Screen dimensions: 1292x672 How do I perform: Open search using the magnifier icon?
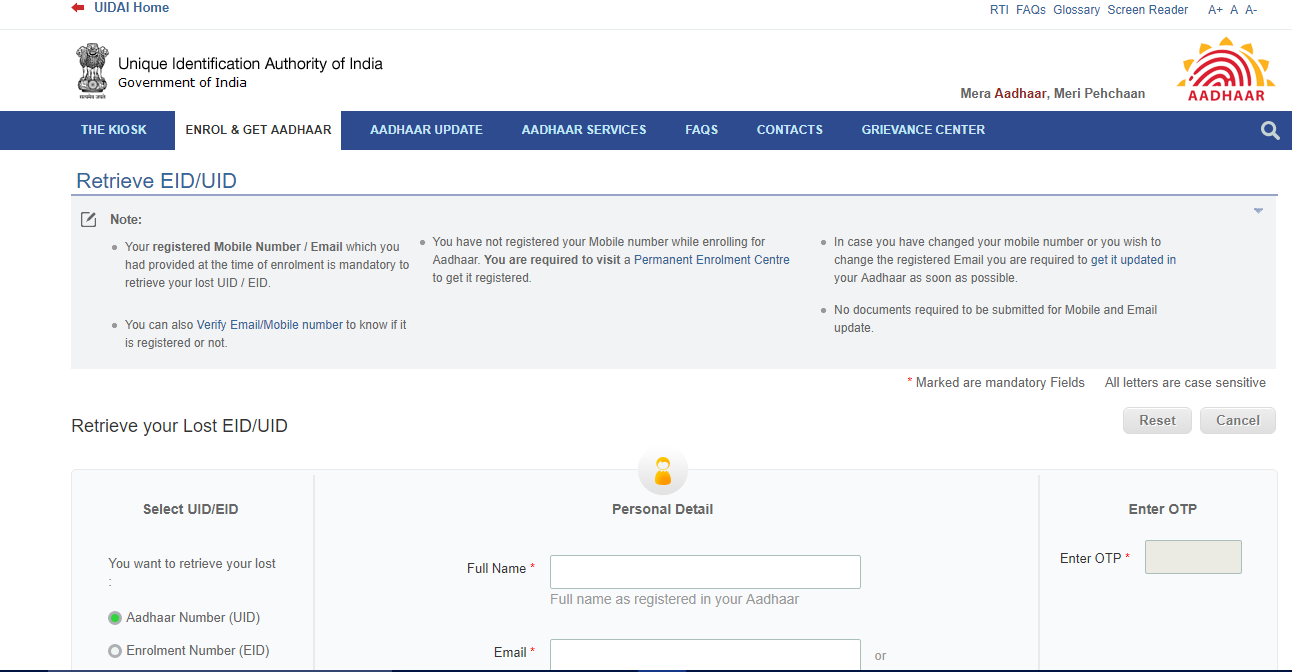pos(1269,130)
